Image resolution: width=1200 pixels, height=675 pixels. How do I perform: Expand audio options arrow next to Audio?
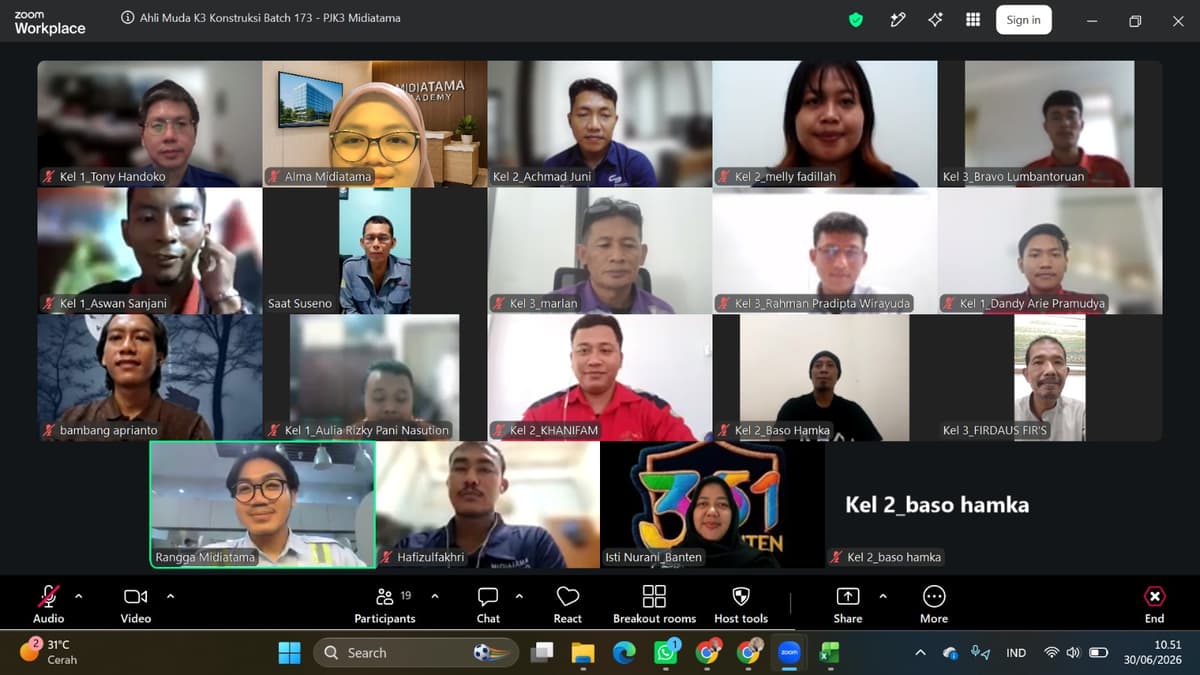pos(79,596)
